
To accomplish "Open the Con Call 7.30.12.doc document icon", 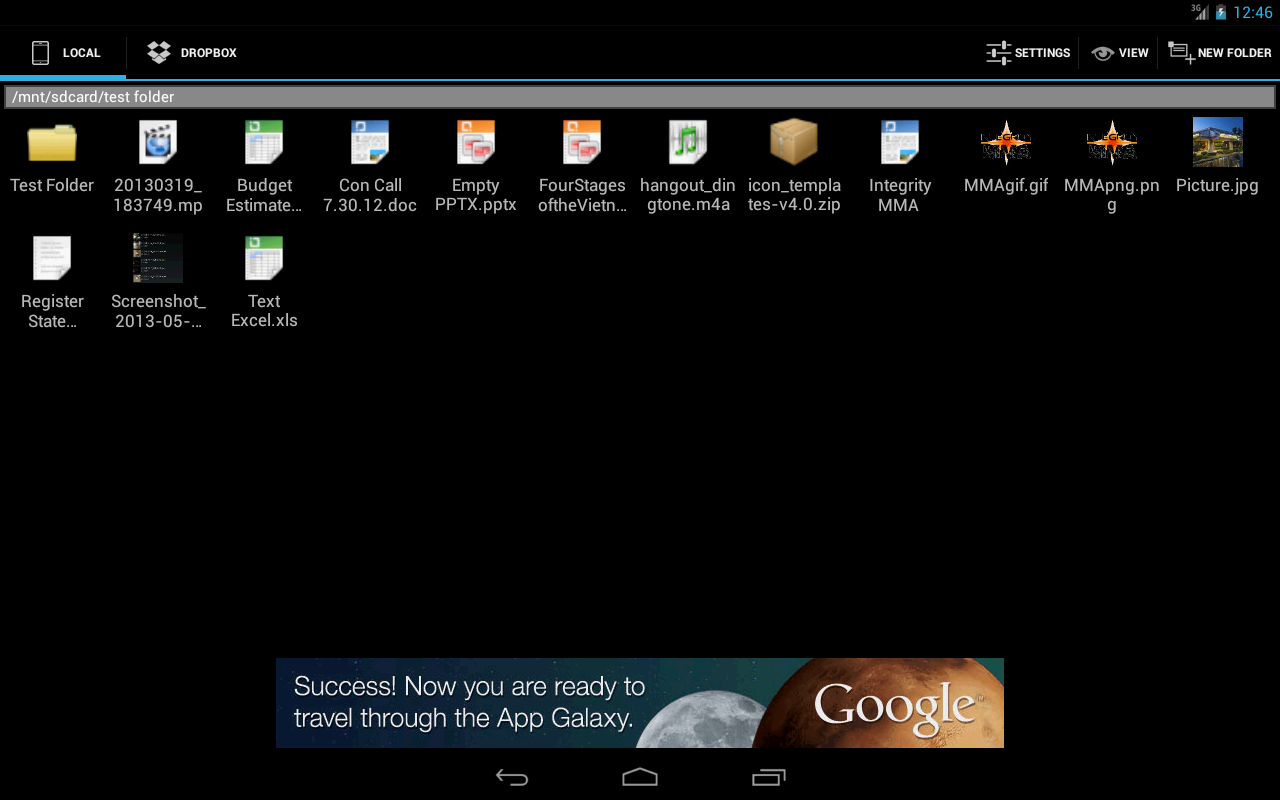I will 370,142.
